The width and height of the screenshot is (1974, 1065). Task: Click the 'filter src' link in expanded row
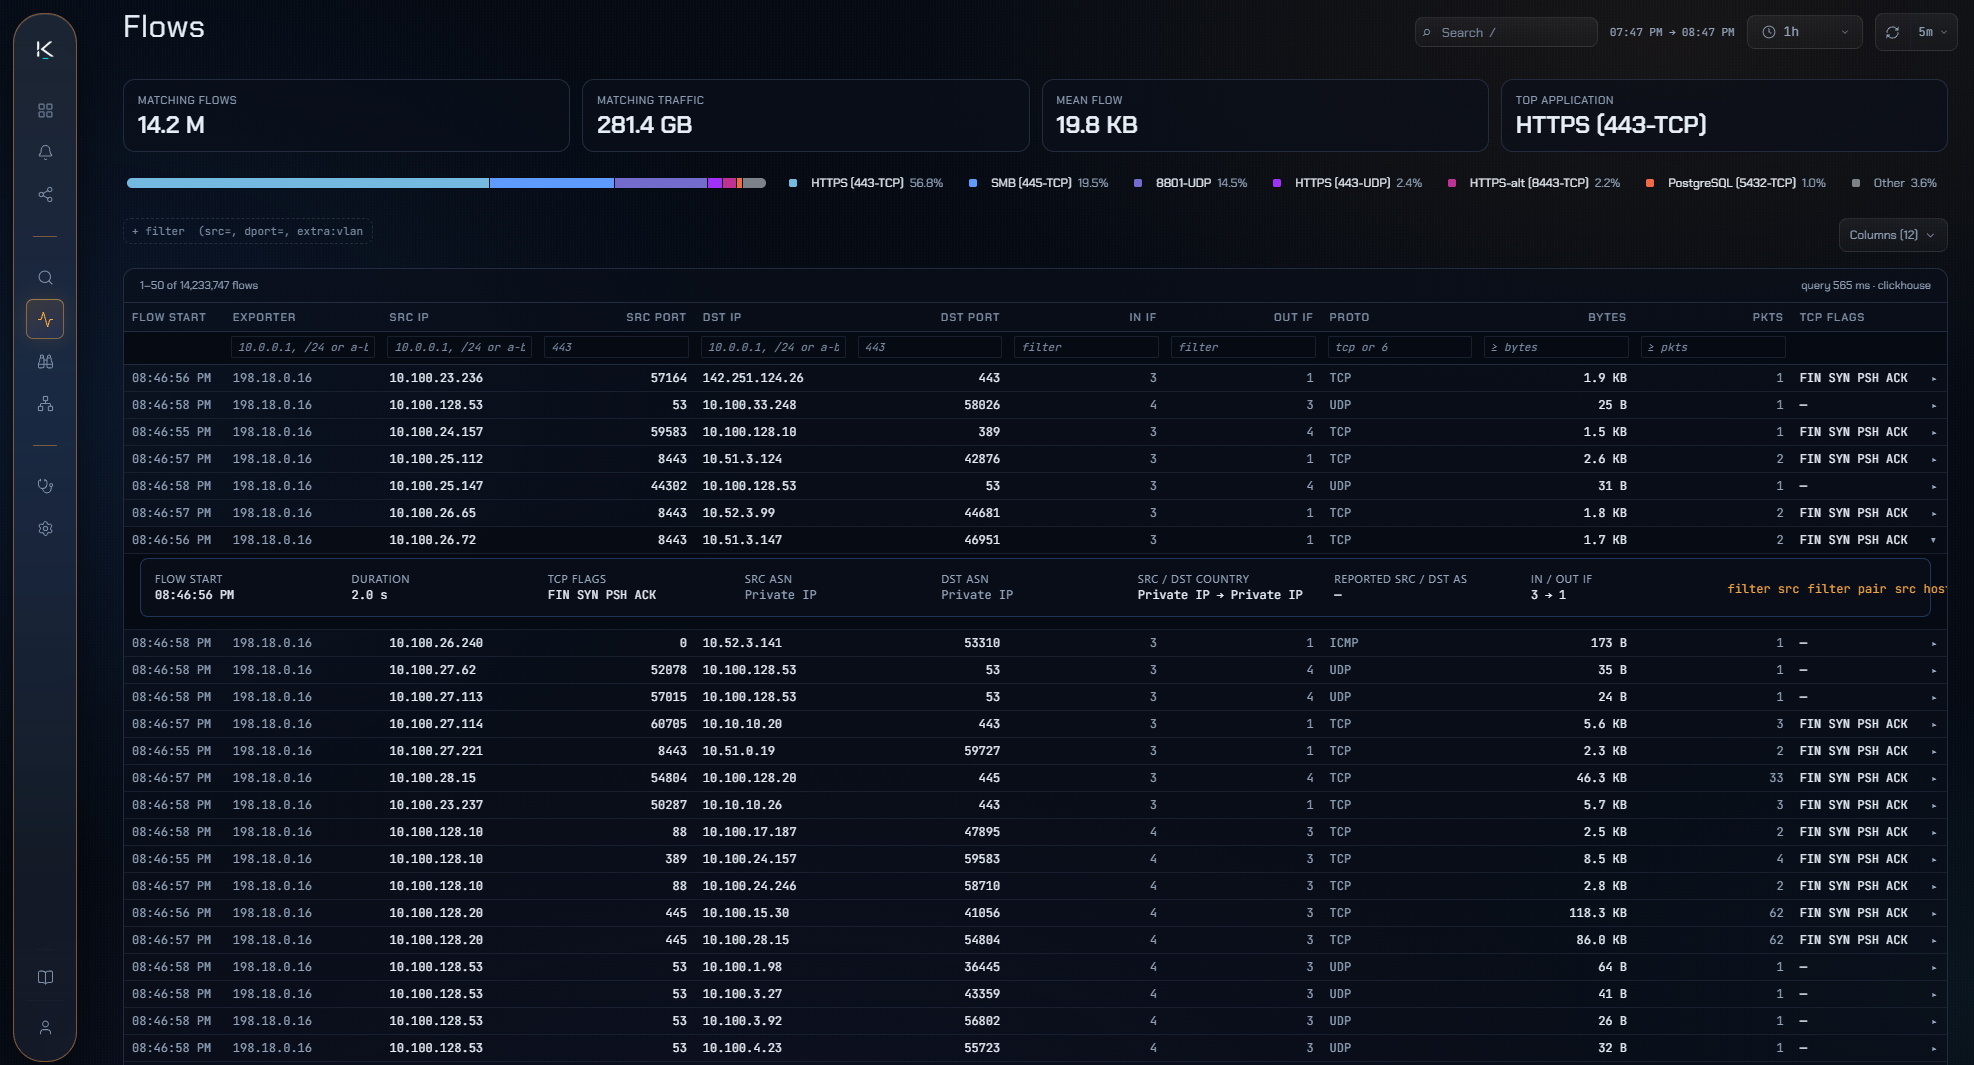tap(1763, 589)
